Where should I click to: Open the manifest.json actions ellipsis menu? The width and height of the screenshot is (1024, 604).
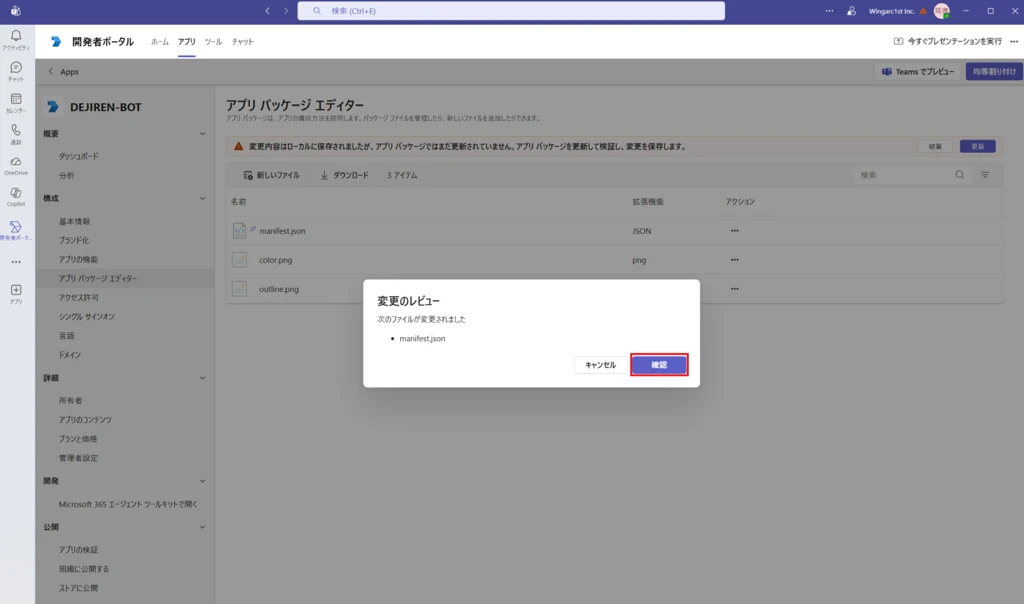(734, 231)
